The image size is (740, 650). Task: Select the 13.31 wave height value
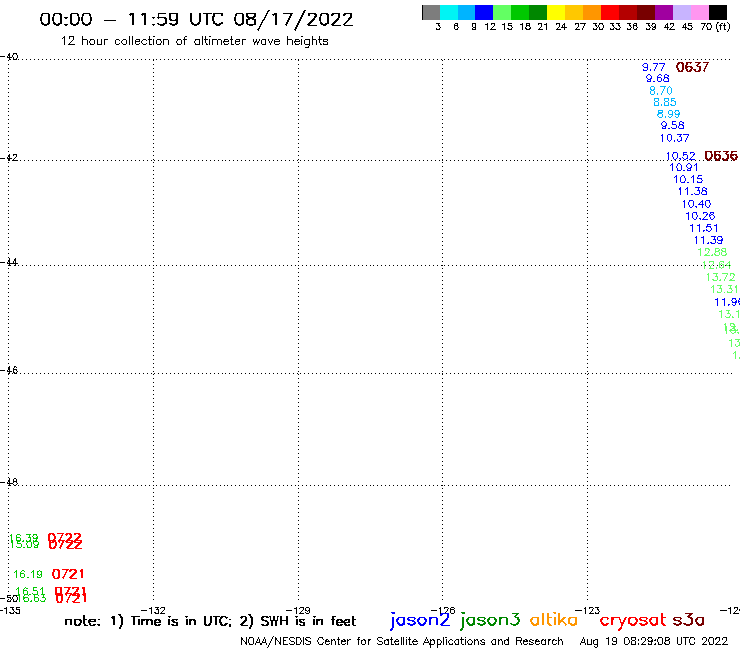point(724,289)
